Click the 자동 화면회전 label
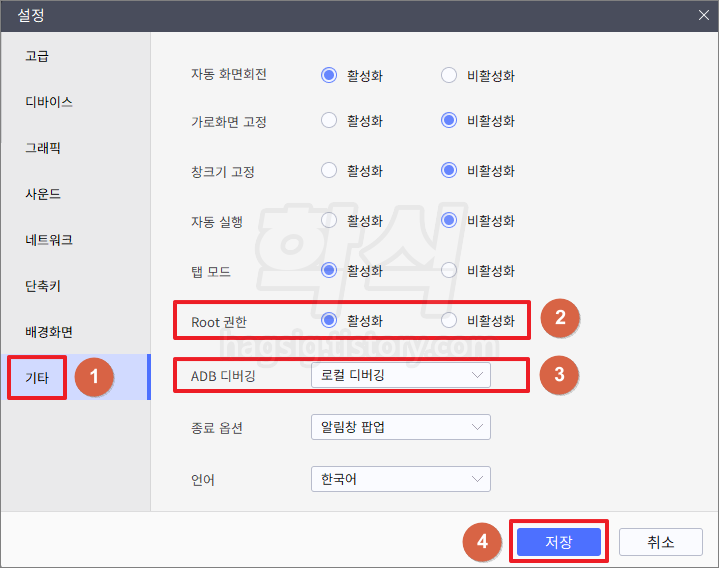Image resolution: width=719 pixels, height=568 pixels. [228, 74]
